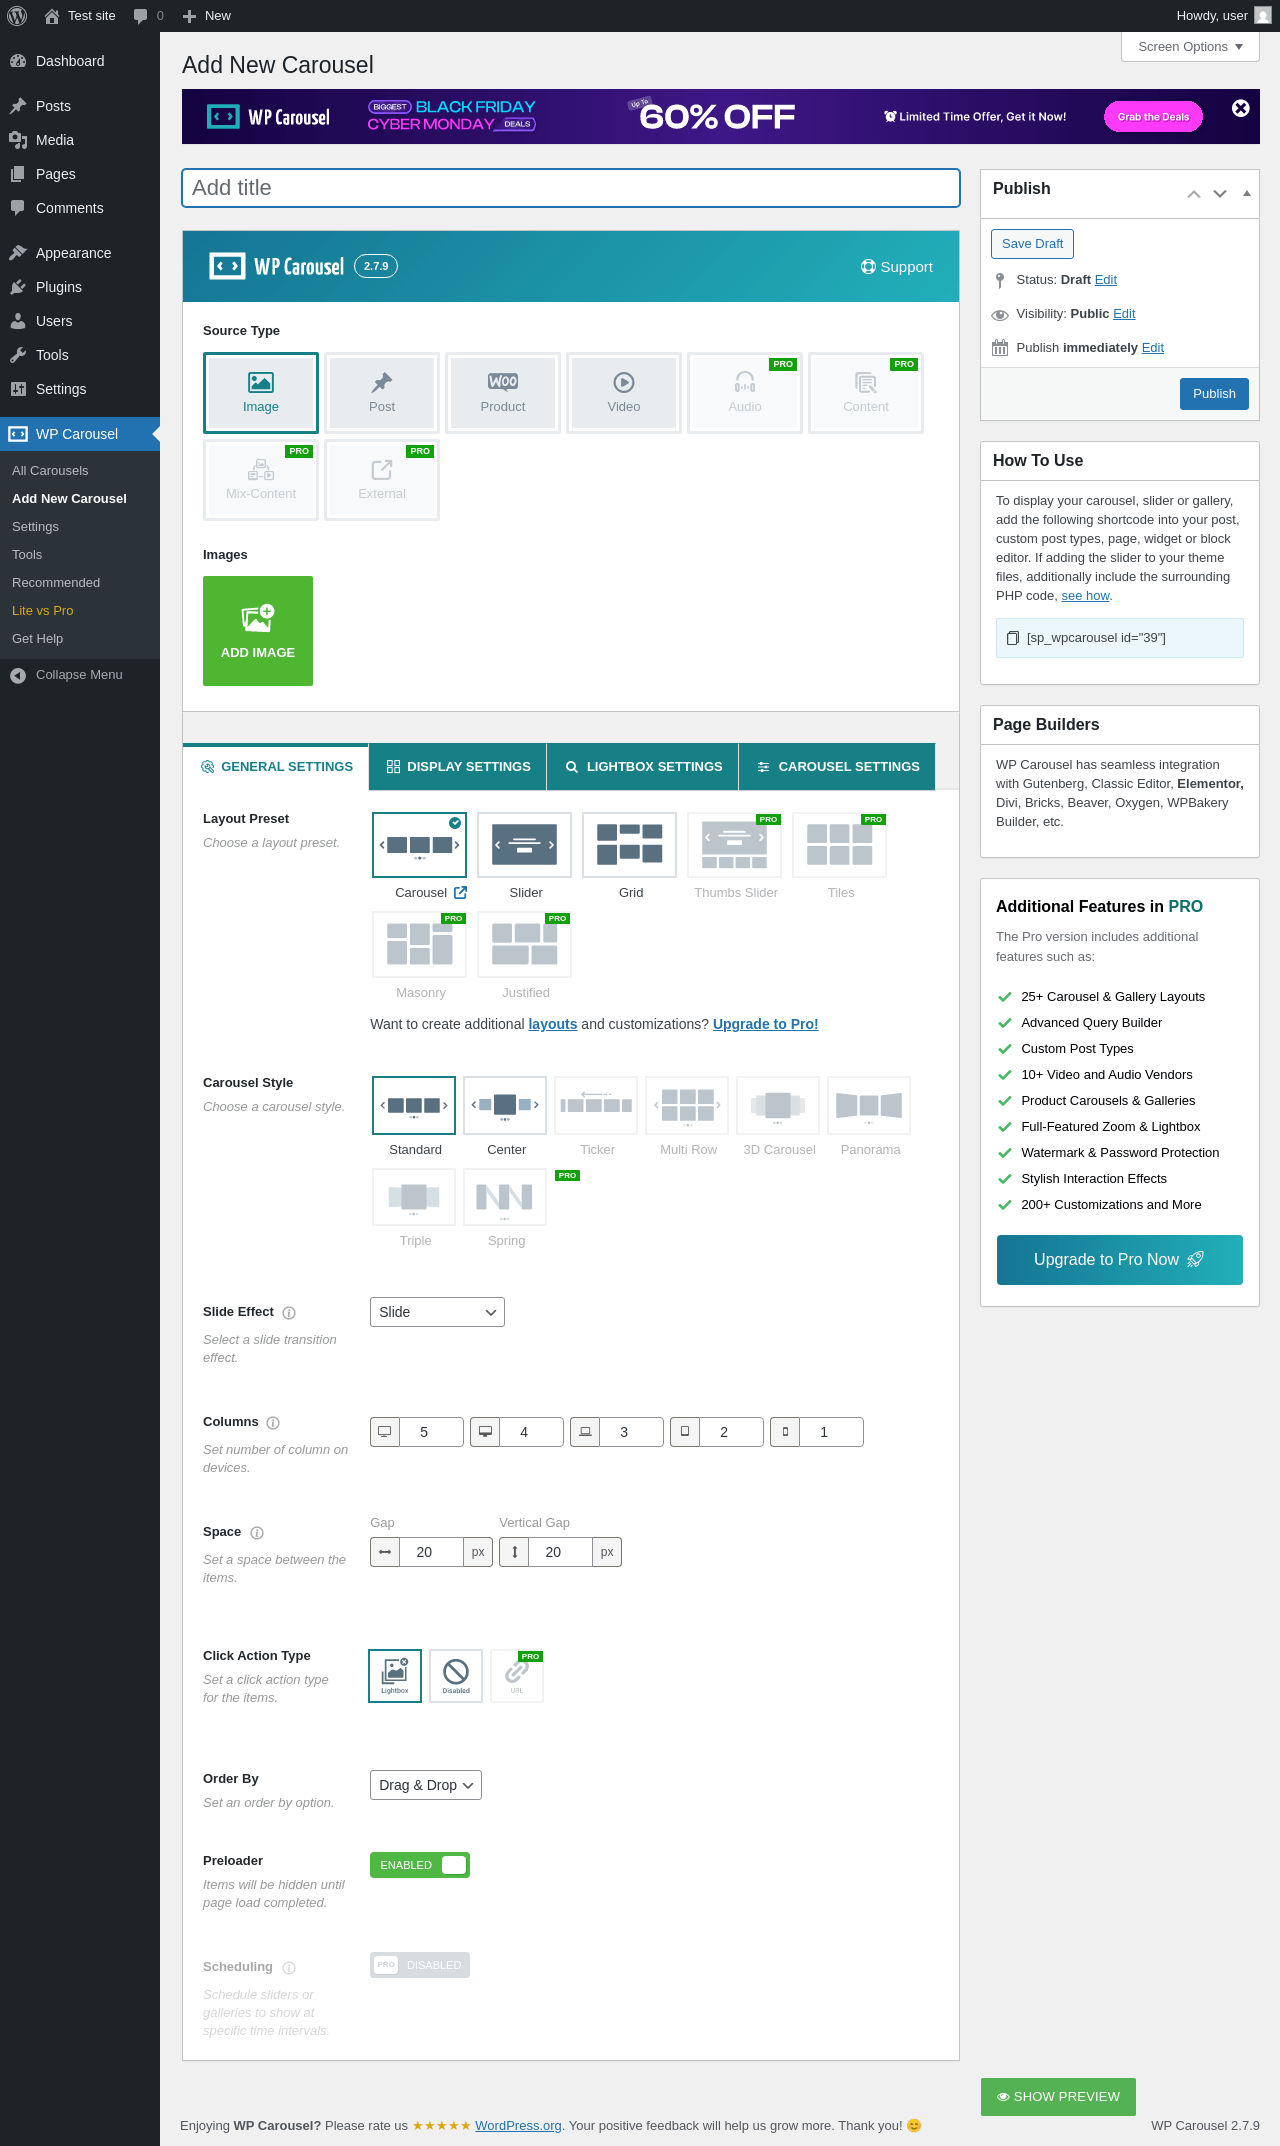The height and width of the screenshot is (2146, 1280).
Task: Edit the post Status link
Action: [x=1106, y=280]
